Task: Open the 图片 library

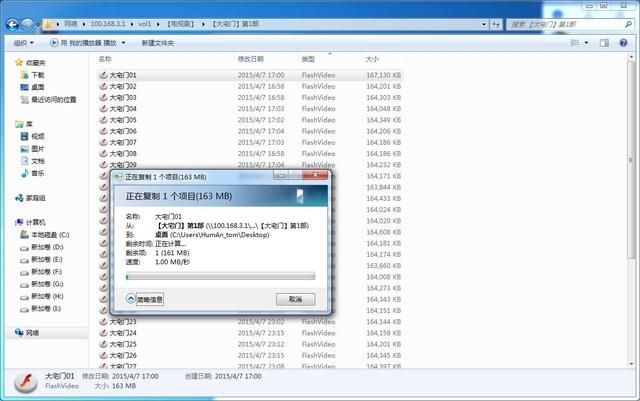Action: point(38,149)
